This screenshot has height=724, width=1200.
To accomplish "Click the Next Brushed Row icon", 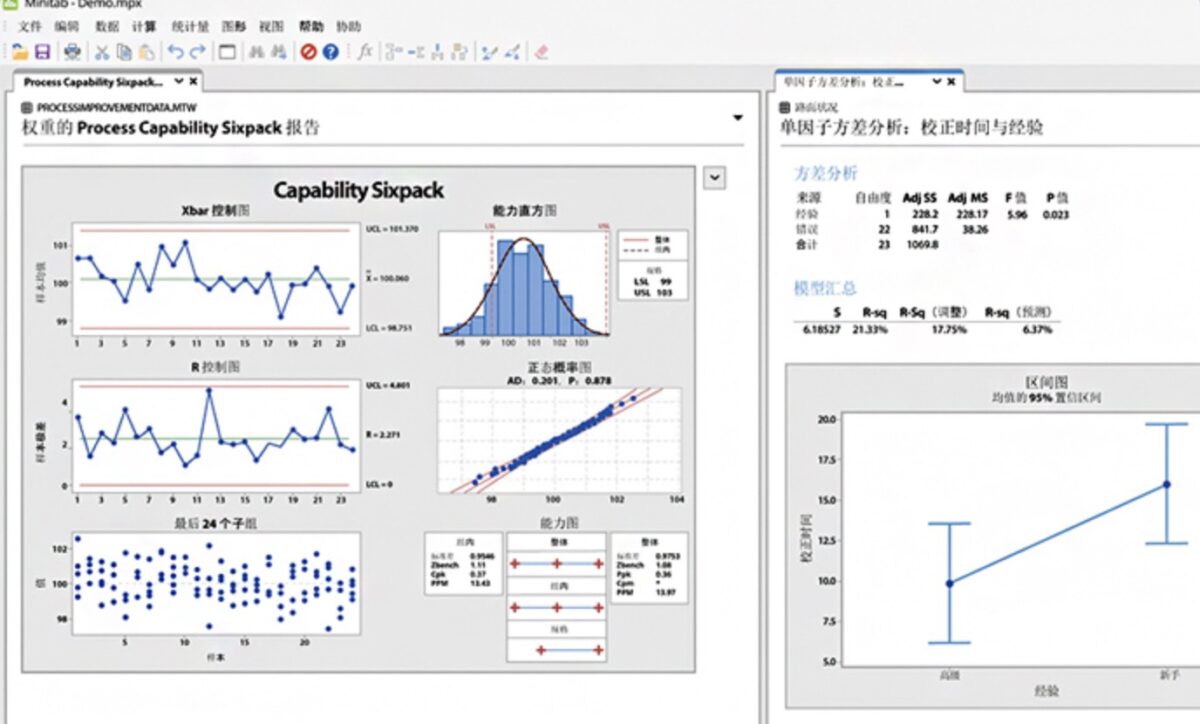I will pyautogui.click(x=512, y=52).
